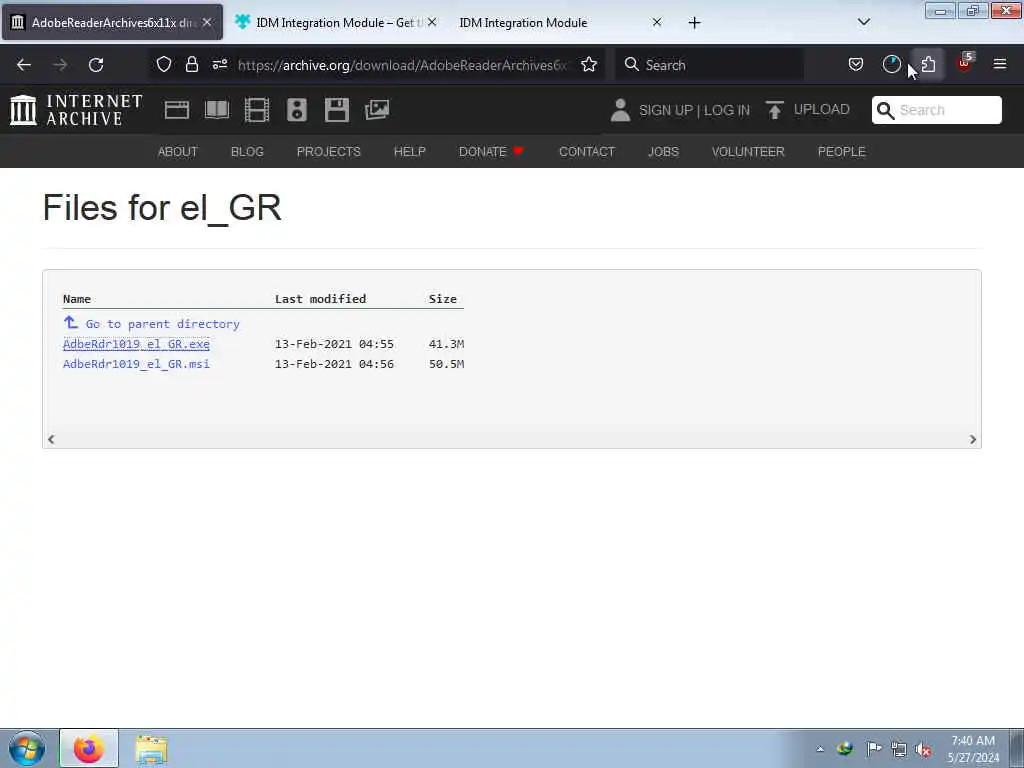The image size is (1024, 768).
Task: Click the padlock site security icon
Action: [191, 64]
